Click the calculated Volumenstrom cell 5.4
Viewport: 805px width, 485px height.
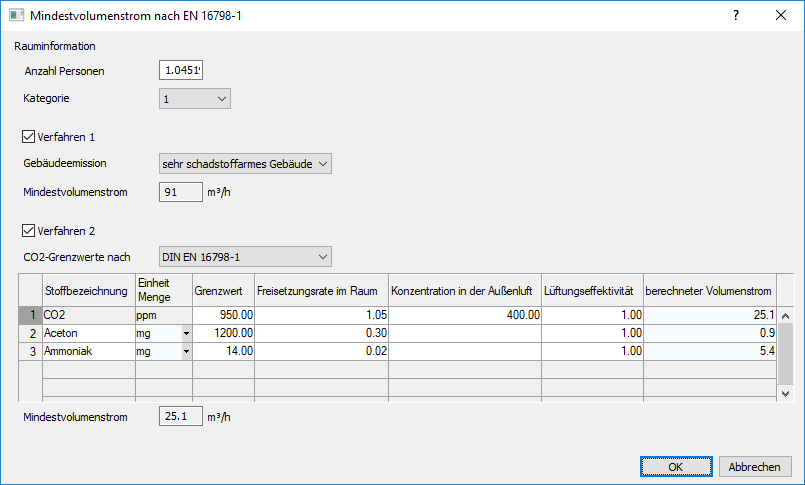coord(710,352)
